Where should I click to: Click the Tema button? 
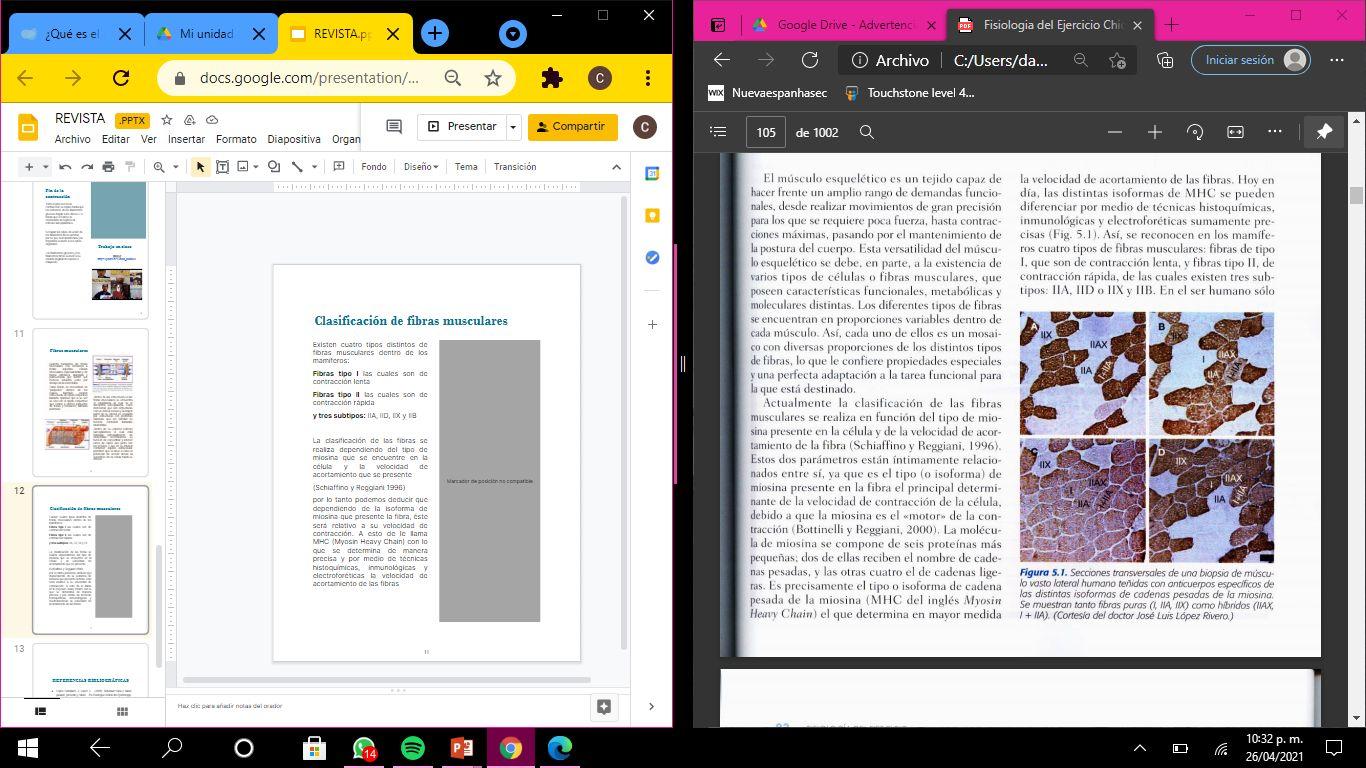[466, 167]
